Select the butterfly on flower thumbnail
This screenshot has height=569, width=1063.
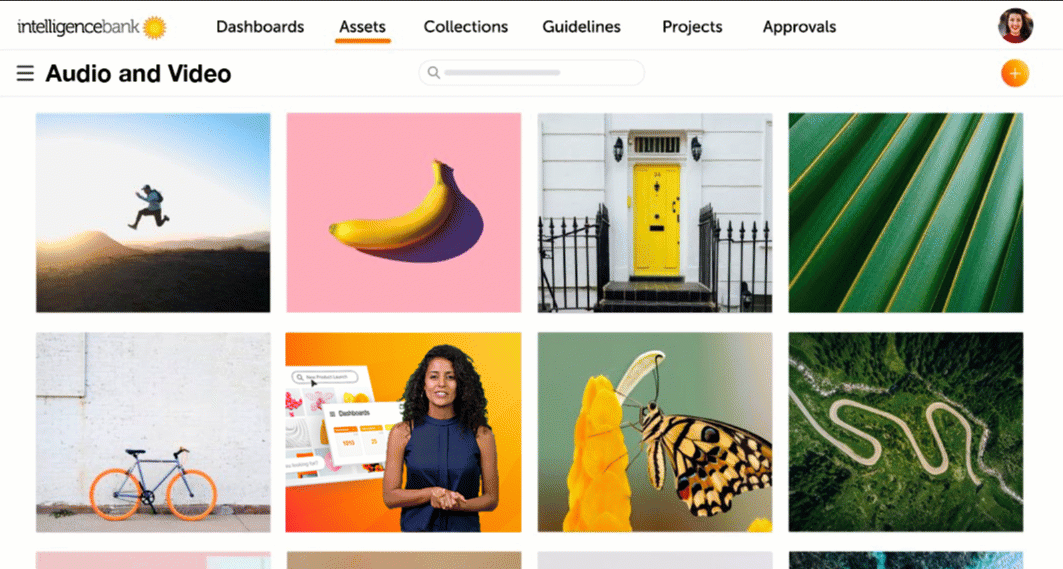[x=655, y=432]
